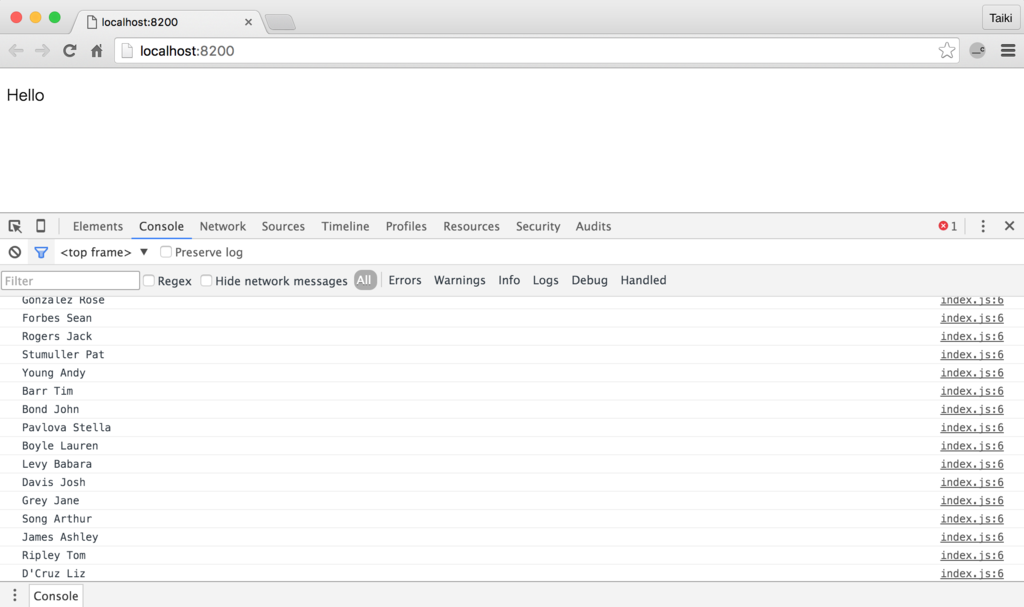Select the Console tab in DevTools
Image resolution: width=1024 pixels, height=607 pixels.
pyautogui.click(x=161, y=226)
